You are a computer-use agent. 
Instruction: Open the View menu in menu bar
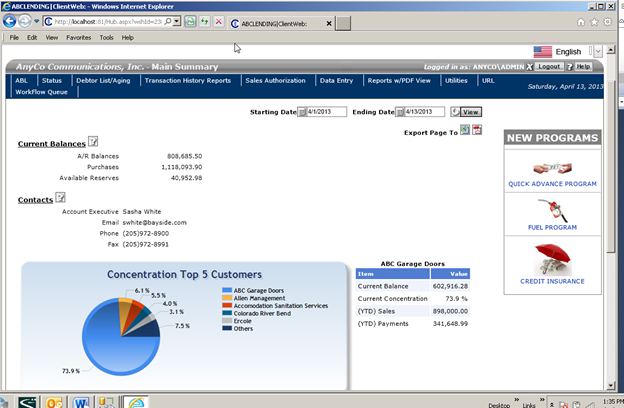click(52, 37)
